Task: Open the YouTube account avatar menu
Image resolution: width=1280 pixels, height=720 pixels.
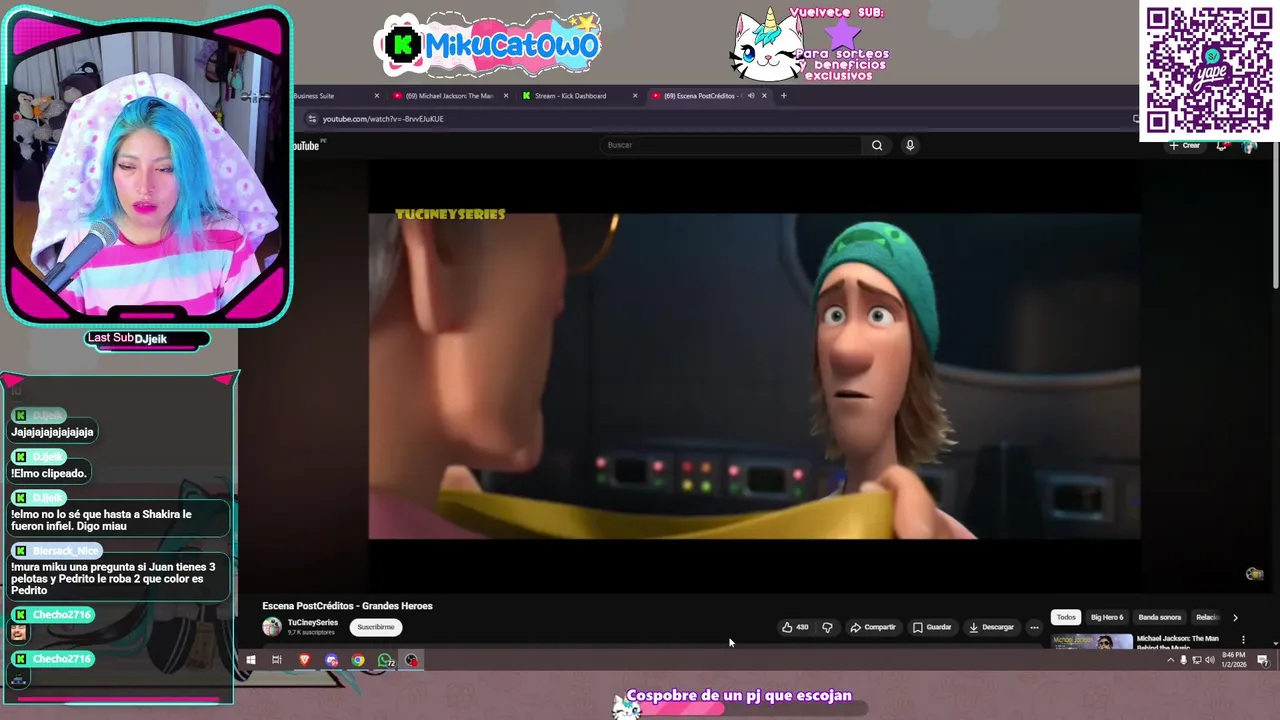Action: (x=1249, y=146)
